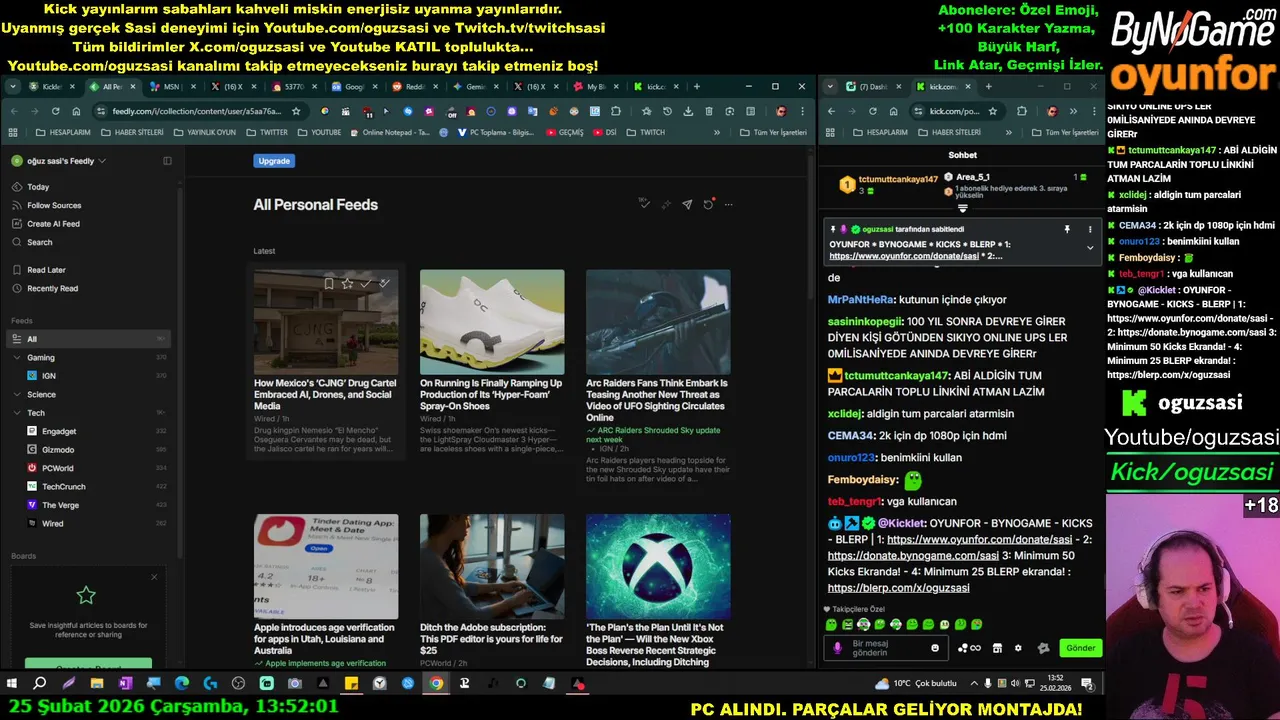Click the Gönder send button
The width and height of the screenshot is (1280, 720).
click(1080, 648)
